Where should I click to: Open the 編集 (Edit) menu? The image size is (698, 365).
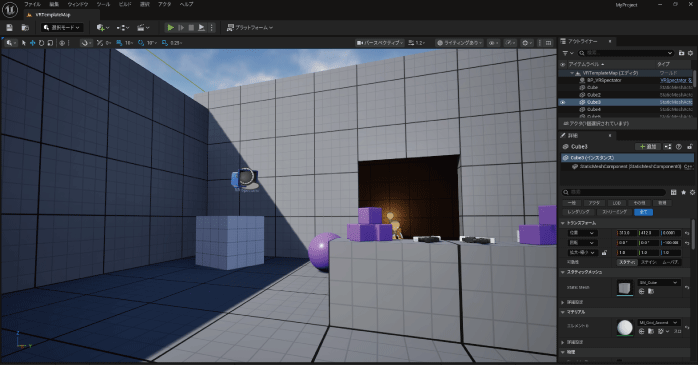tap(54, 4)
